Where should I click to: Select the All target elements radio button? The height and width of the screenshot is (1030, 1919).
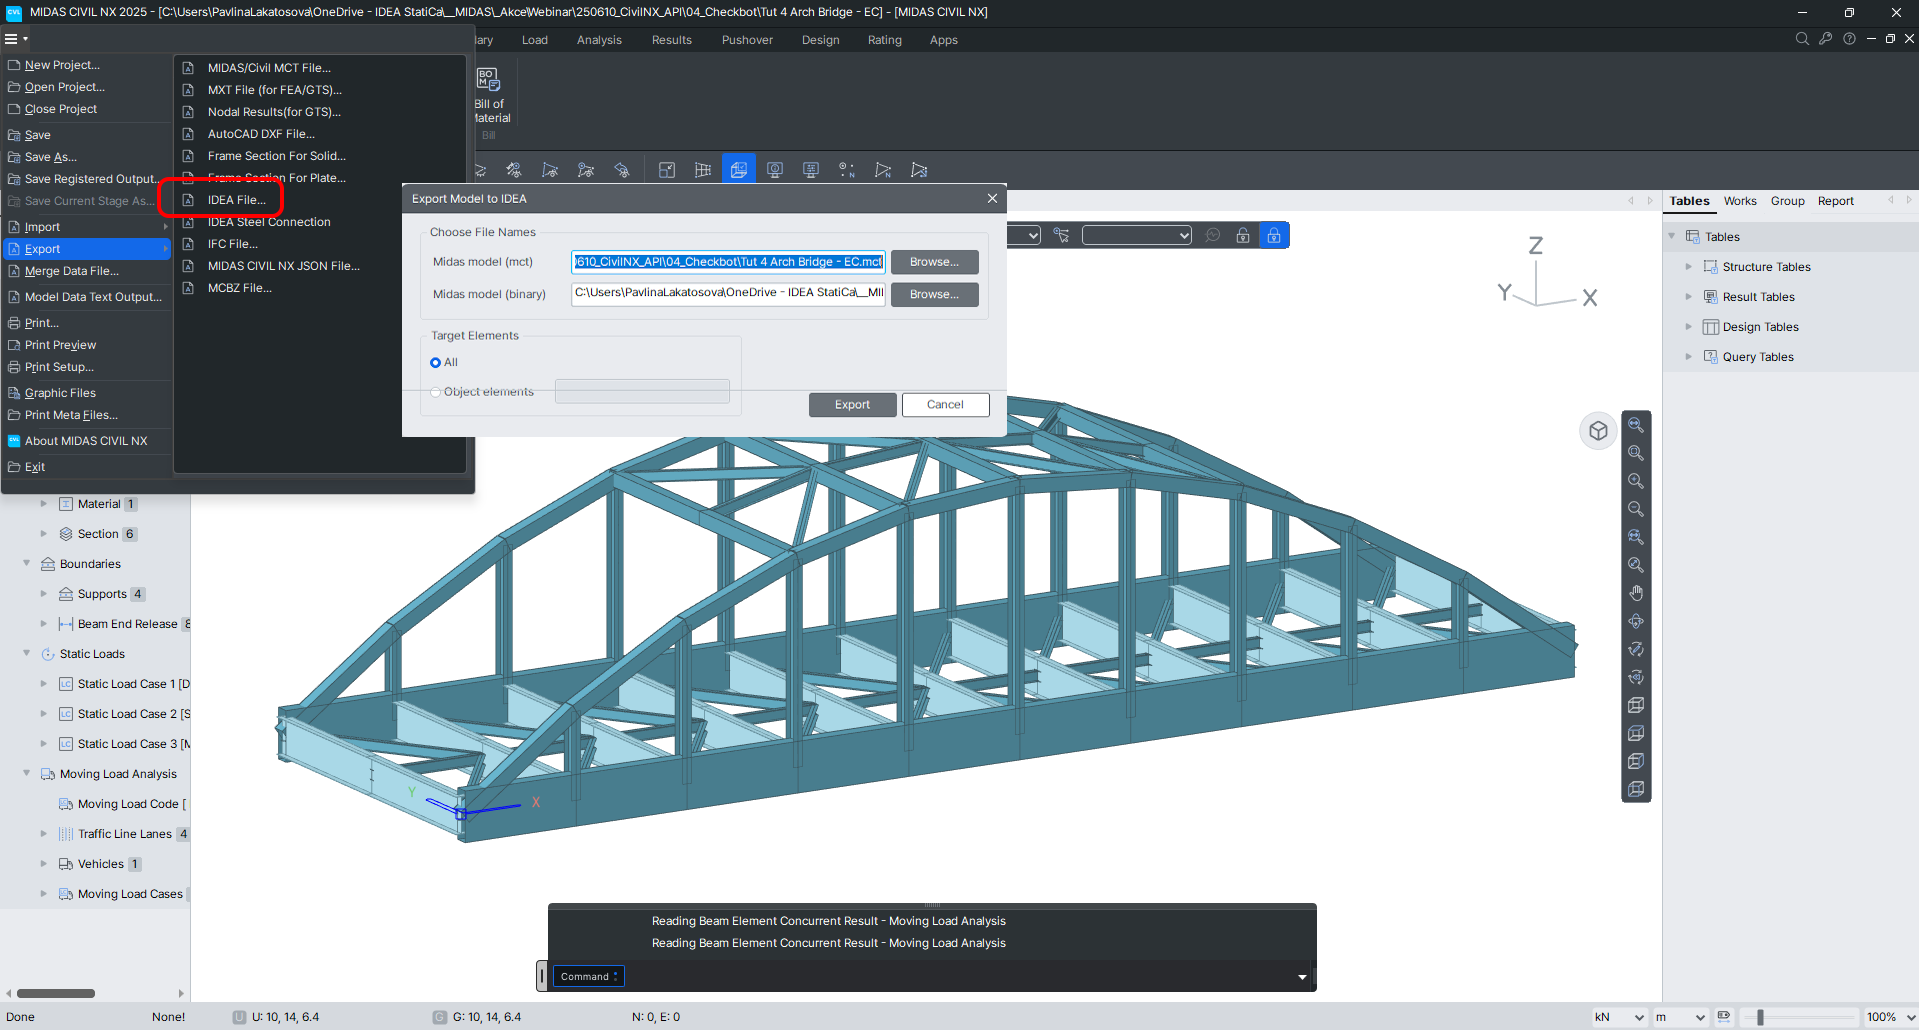436,362
